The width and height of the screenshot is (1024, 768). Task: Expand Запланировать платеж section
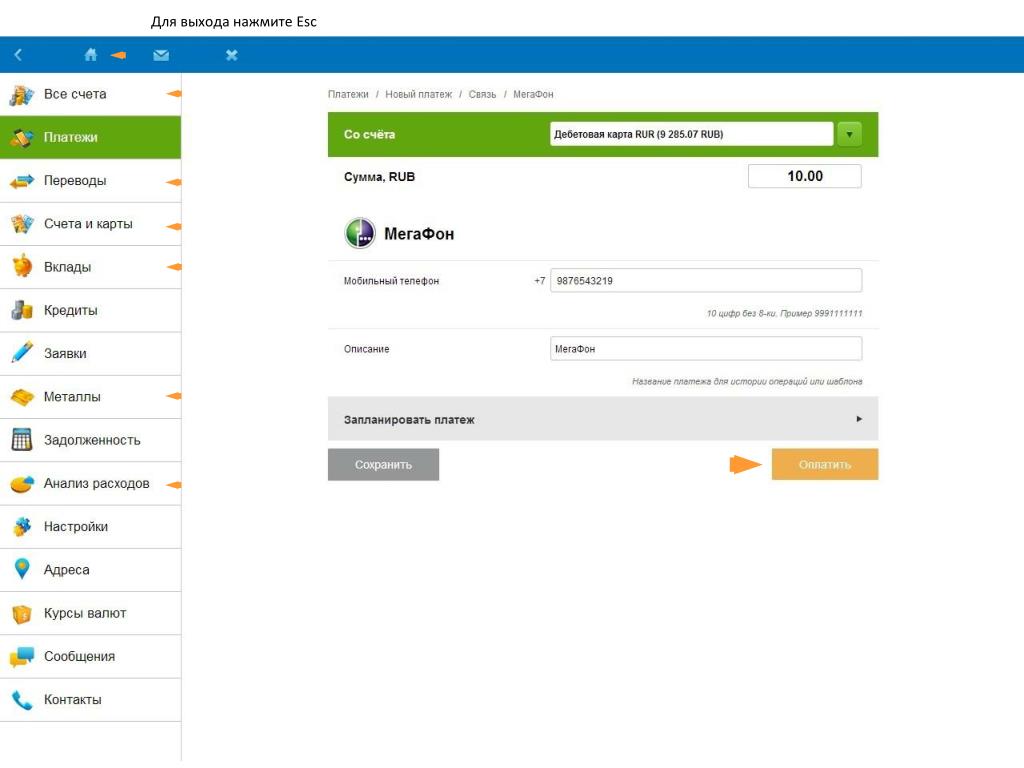pyautogui.click(x=603, y=419)
